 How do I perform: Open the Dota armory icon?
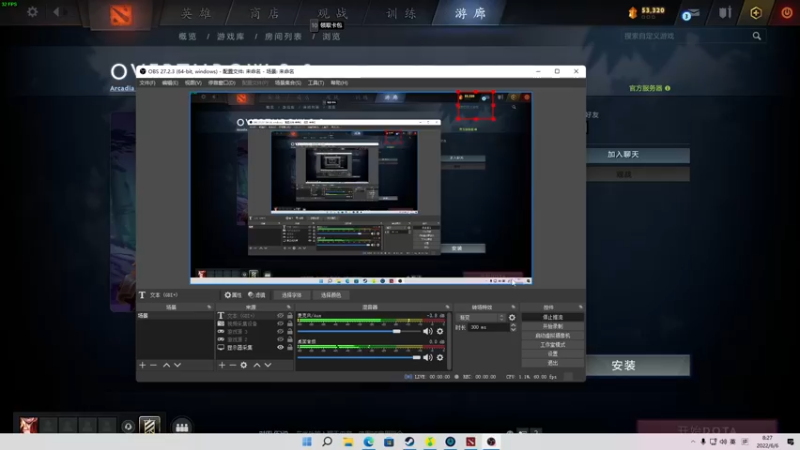[725, 13]
